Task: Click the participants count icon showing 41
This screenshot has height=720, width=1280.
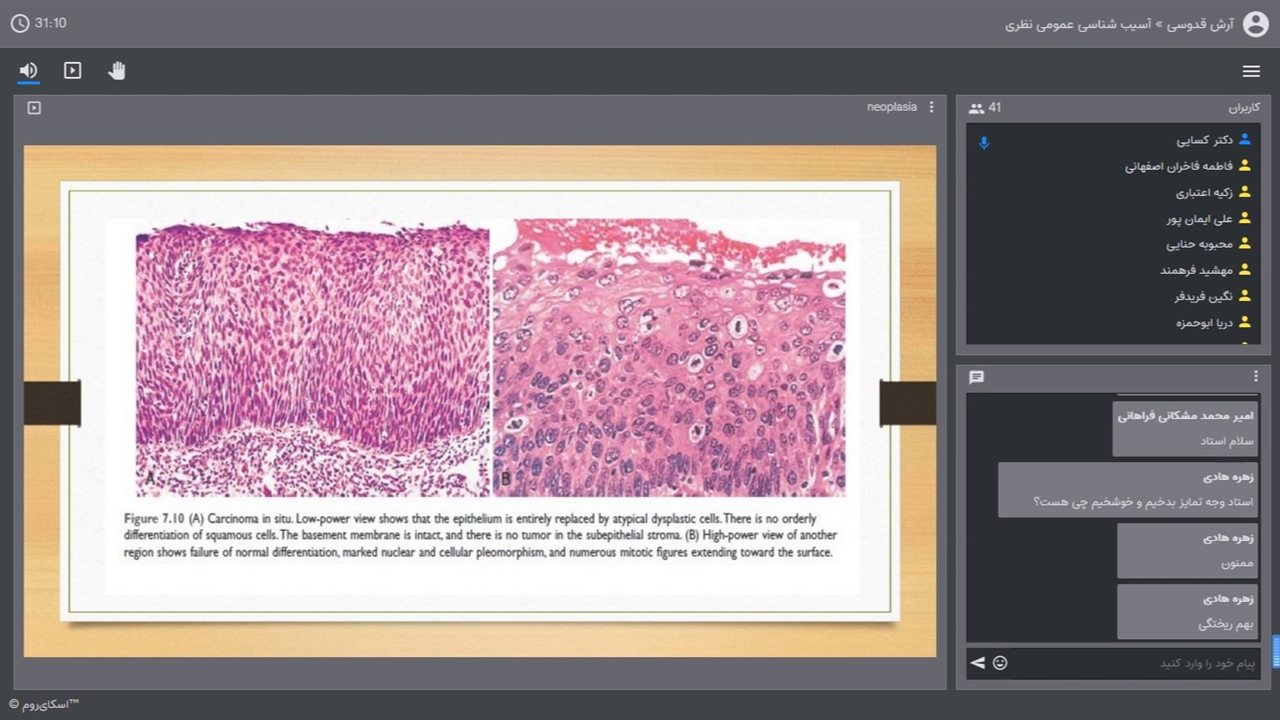Action: click(x=977, y=108)
